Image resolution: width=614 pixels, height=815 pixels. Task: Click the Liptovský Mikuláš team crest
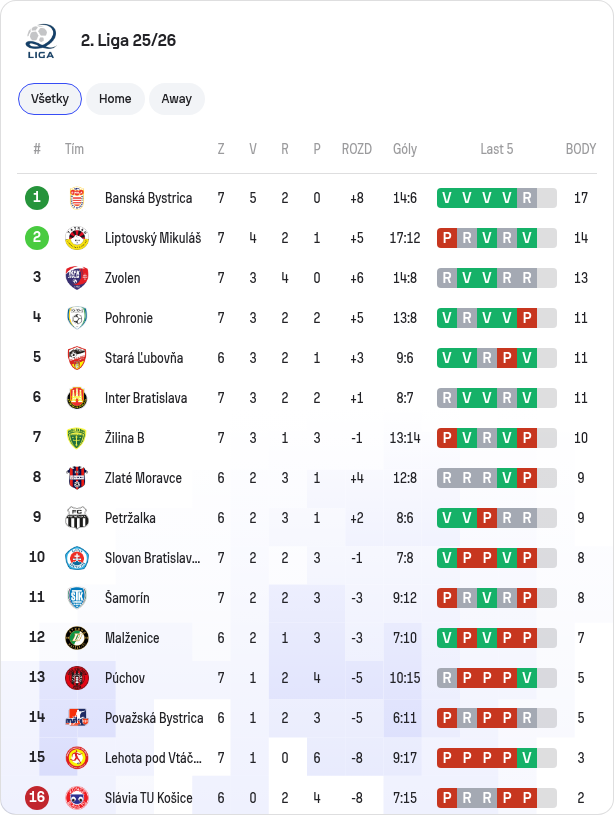pos(77,238)
